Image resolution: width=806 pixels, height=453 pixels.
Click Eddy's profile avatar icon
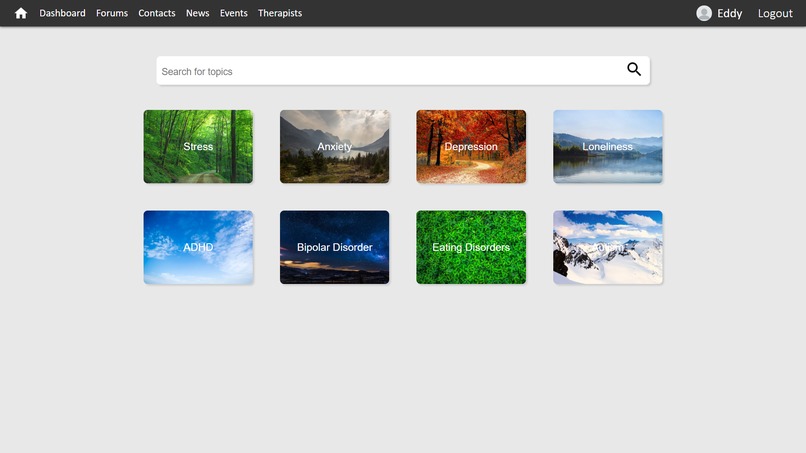click(x=704, y=13)
